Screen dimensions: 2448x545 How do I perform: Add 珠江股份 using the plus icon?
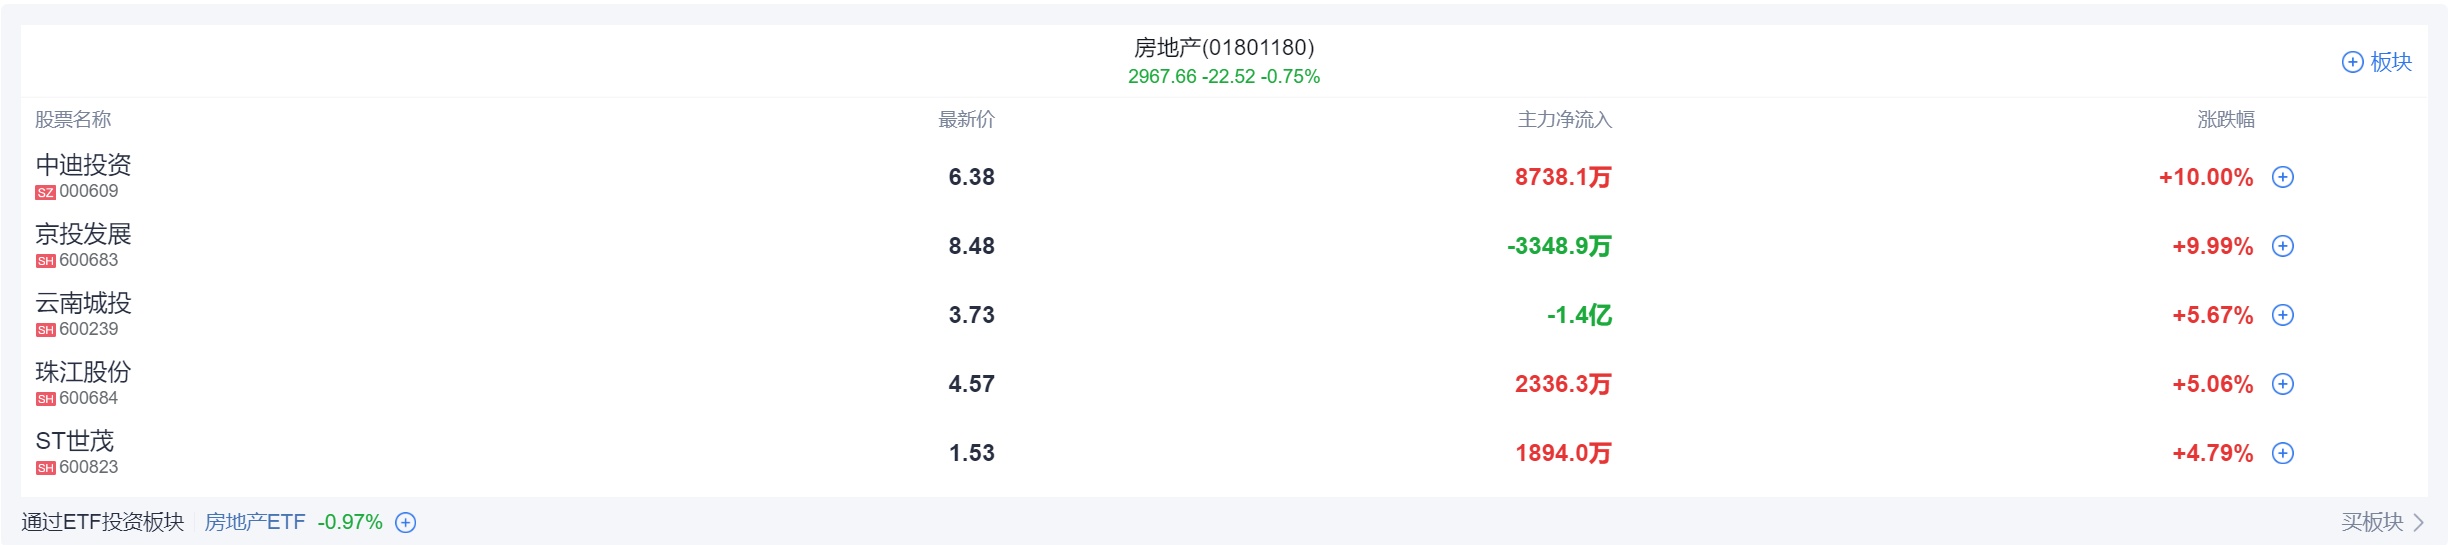point(2282,384)
